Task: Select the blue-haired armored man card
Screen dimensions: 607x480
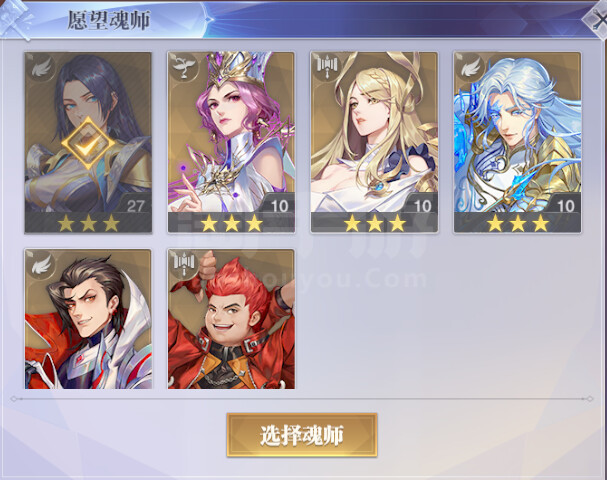Action: (x=518, y=142)
